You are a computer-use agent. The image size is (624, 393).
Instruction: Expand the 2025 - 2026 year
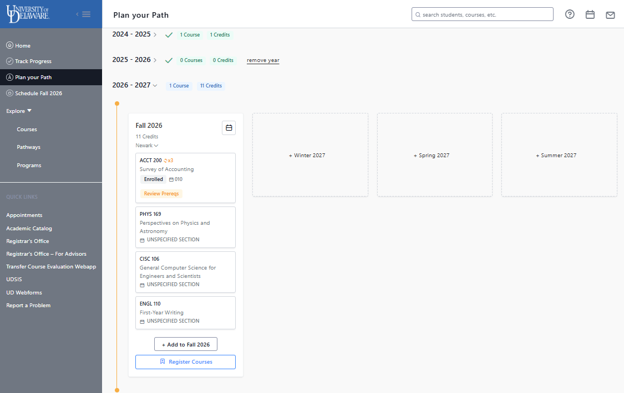point(155,60)
